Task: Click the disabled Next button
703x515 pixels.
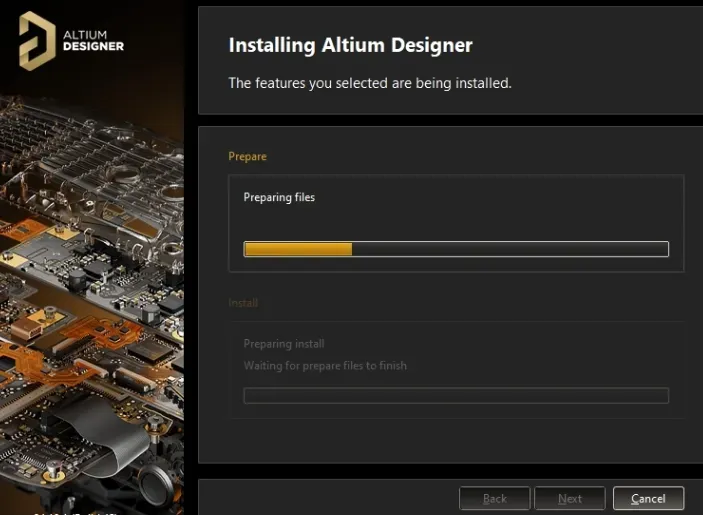Action: (570, 498)
